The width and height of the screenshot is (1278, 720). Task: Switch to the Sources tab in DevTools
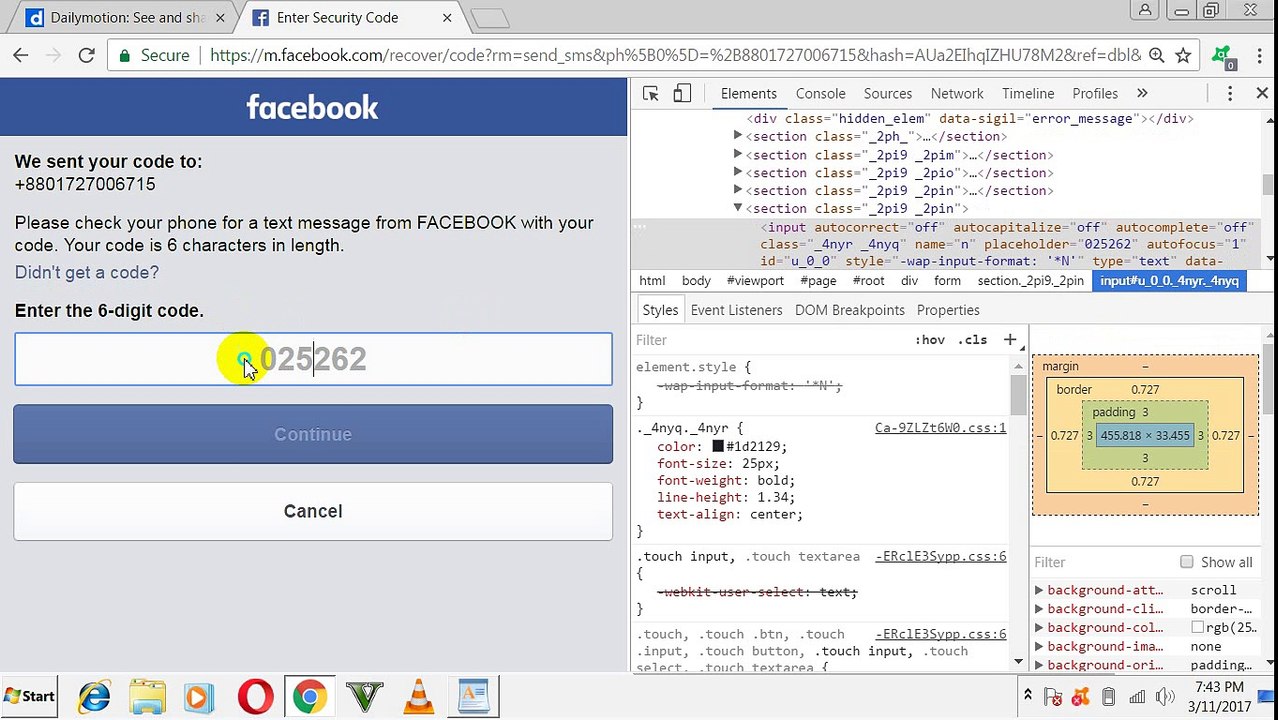[x=888, y=93]
